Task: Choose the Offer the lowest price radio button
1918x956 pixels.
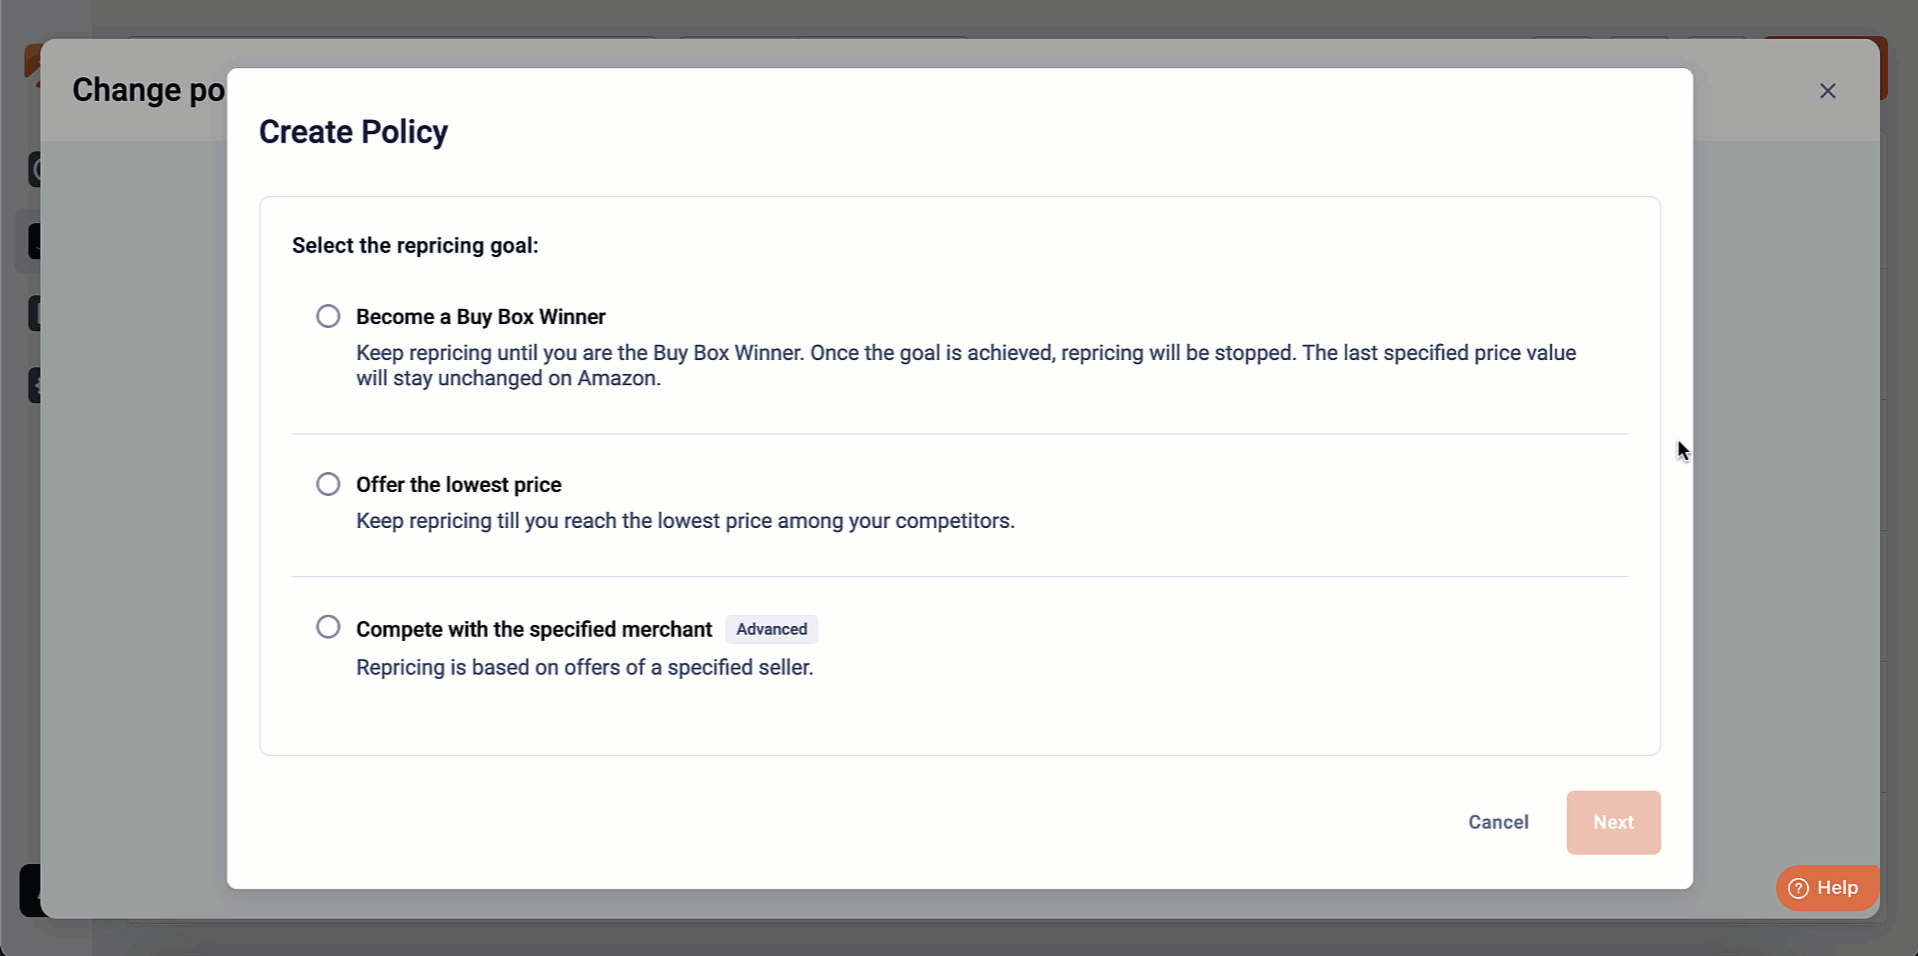Action: pos(328,484)
